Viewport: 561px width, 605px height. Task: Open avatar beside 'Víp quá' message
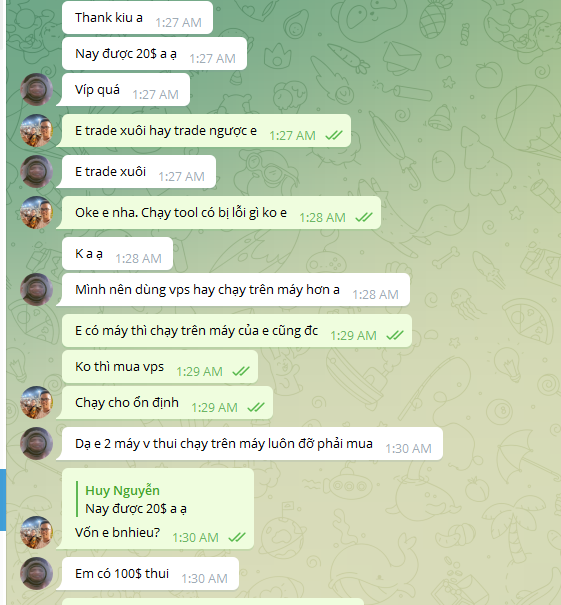[x=36, y=90]
